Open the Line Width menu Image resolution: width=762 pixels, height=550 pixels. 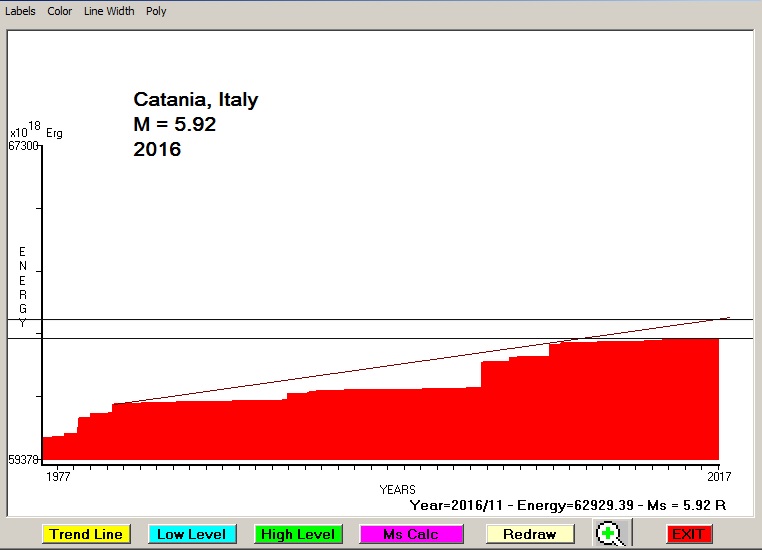click(109, 11)
